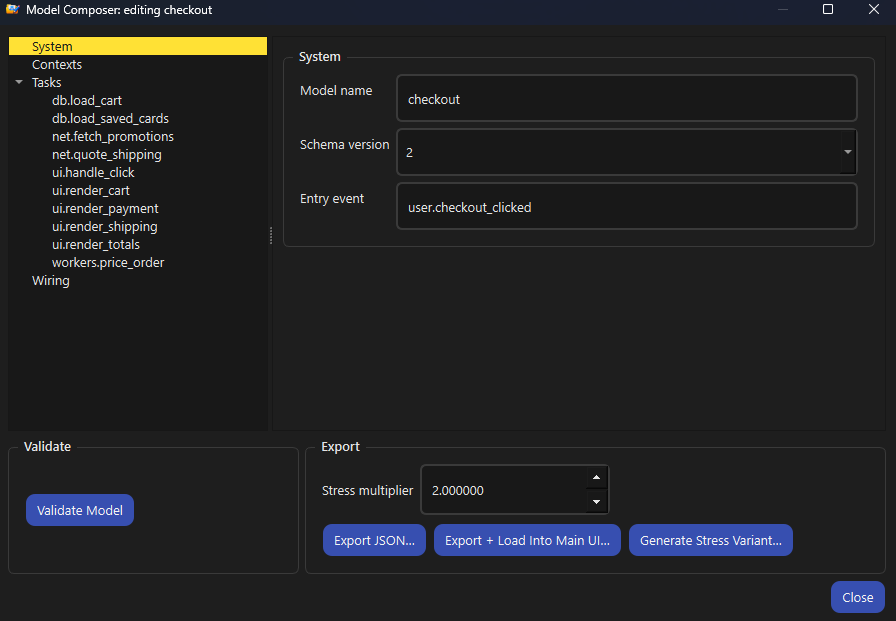The image size is (896, 621).
Task: Select the ui.render_payment task
Action: point(105,209)
